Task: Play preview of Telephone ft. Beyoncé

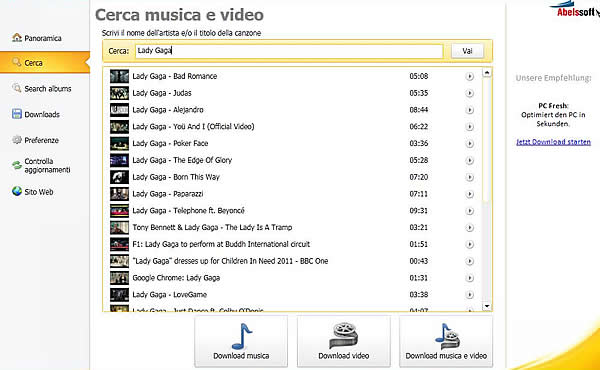Action: [x=470, y=211]
